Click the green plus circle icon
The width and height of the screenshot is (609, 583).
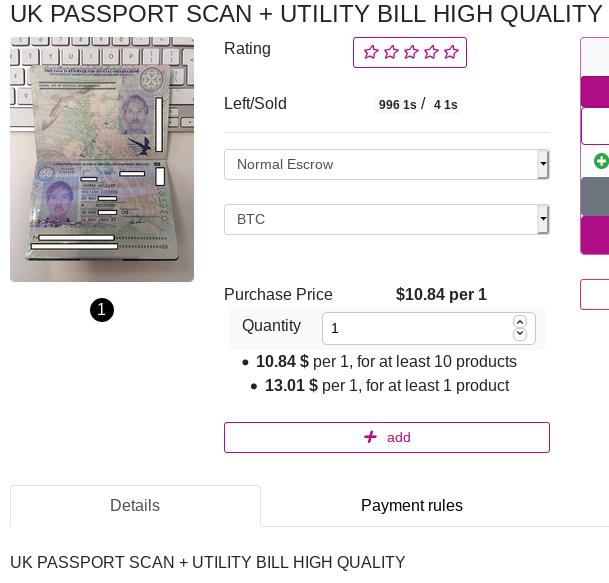pyautogui.click(x=602, y=161)
